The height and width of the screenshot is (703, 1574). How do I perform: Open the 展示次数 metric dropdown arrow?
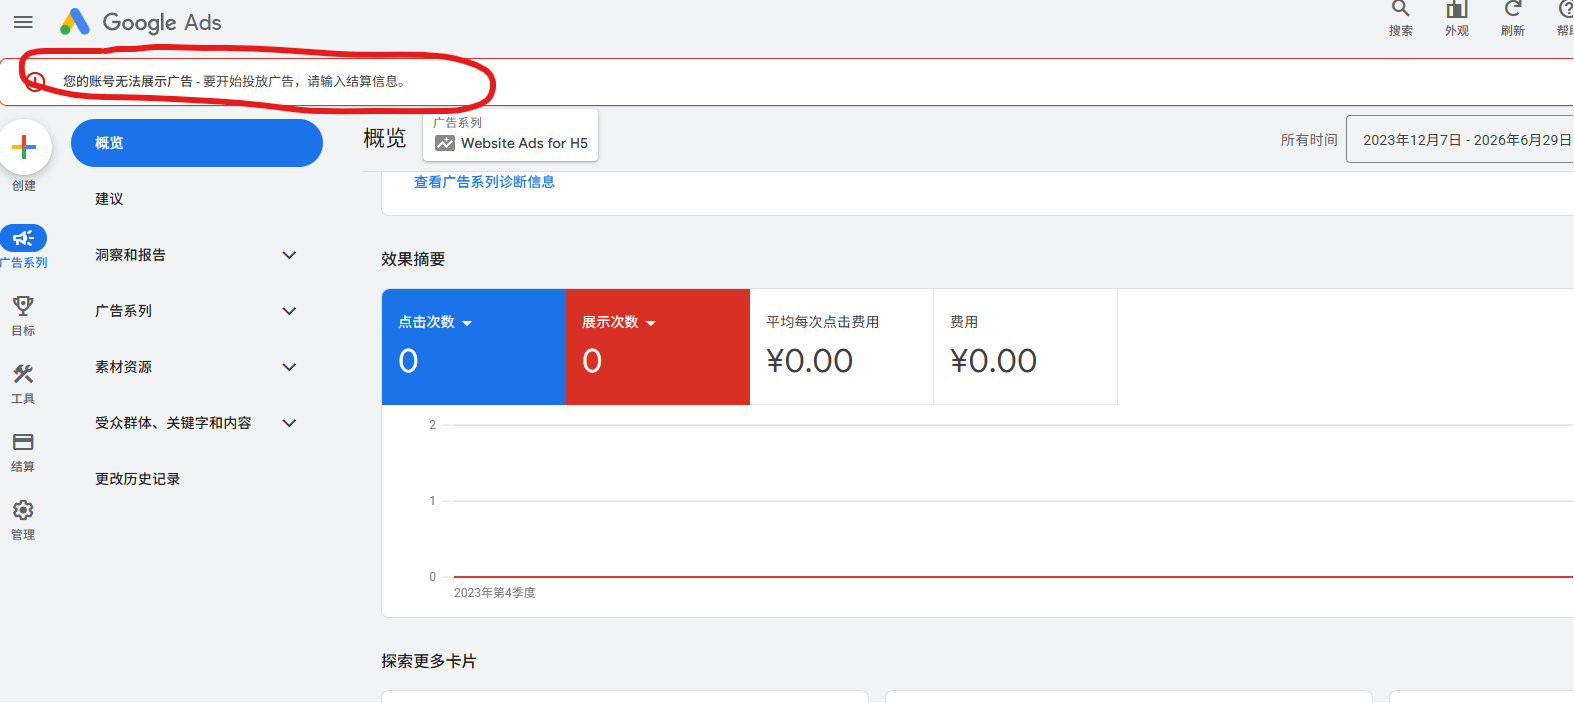tap(651, 323)
